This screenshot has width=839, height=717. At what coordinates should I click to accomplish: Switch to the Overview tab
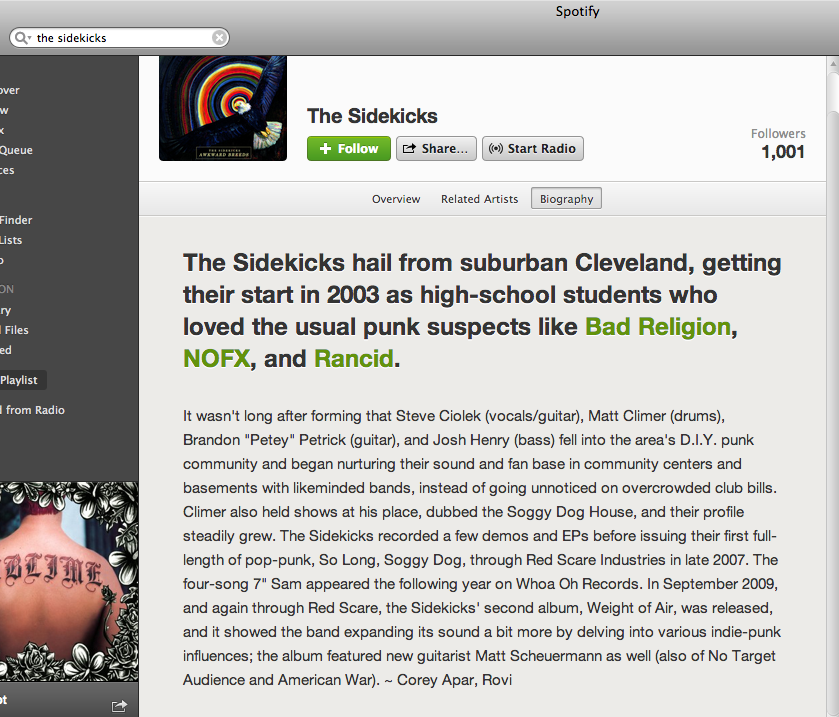(x=396, y=199)
